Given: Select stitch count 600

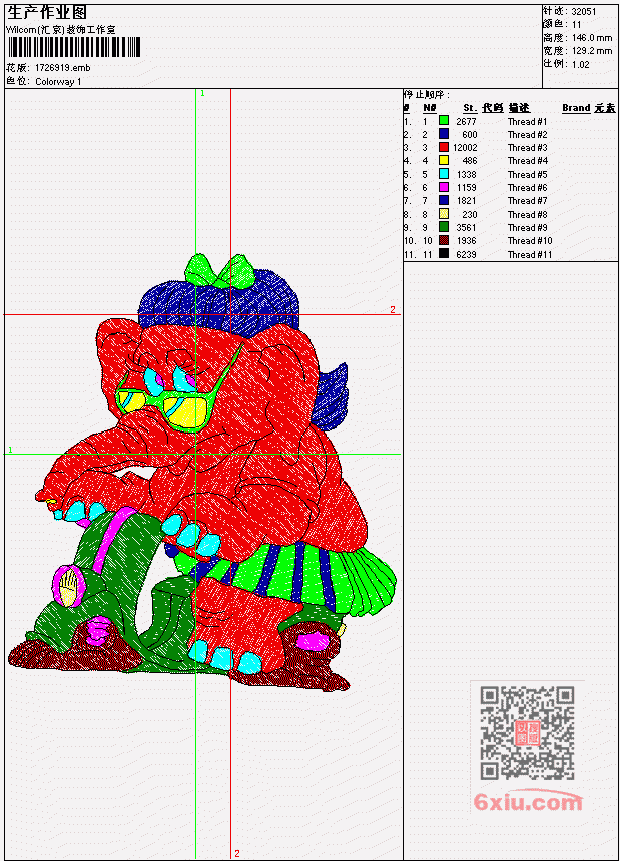Looking at the screenshot, I should coord(470,135).
